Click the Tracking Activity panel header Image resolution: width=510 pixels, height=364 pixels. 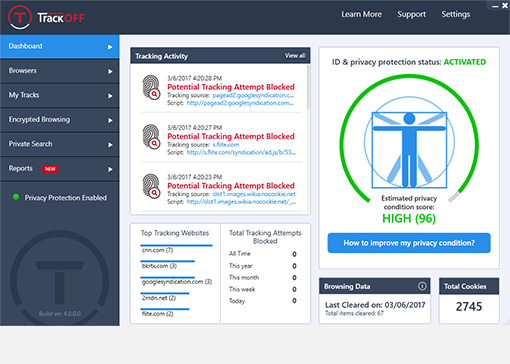coord(220,56)
